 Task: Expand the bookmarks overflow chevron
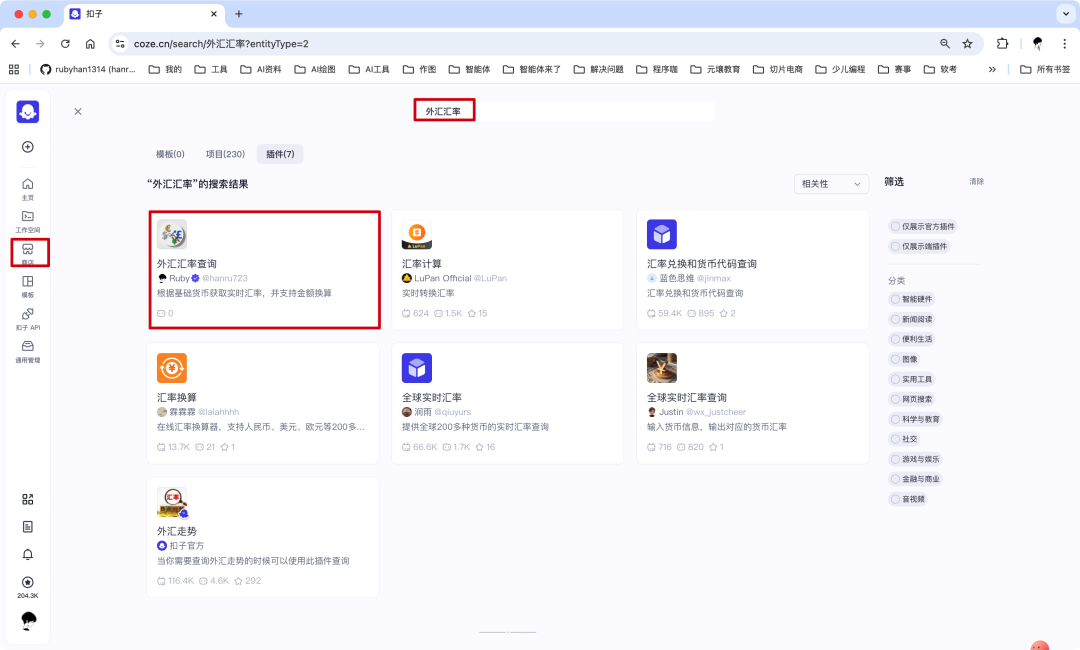coord(992,70)
